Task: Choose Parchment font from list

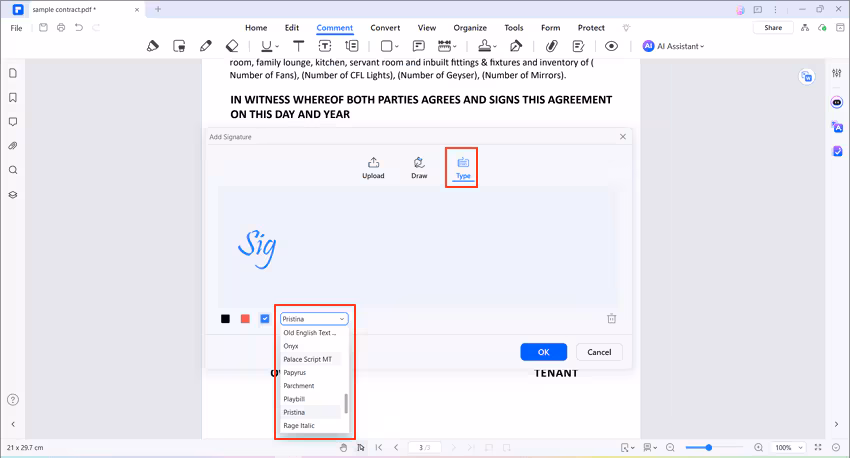Action: [311, 386]
